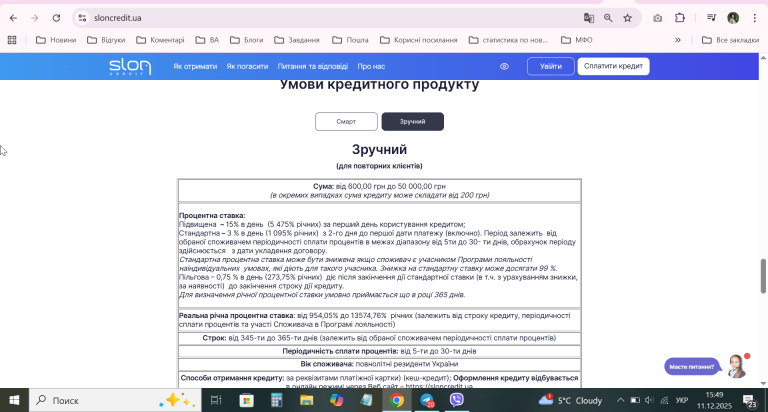
Task: Open the Пошта bookmarks folder
Action: [350, 40]
